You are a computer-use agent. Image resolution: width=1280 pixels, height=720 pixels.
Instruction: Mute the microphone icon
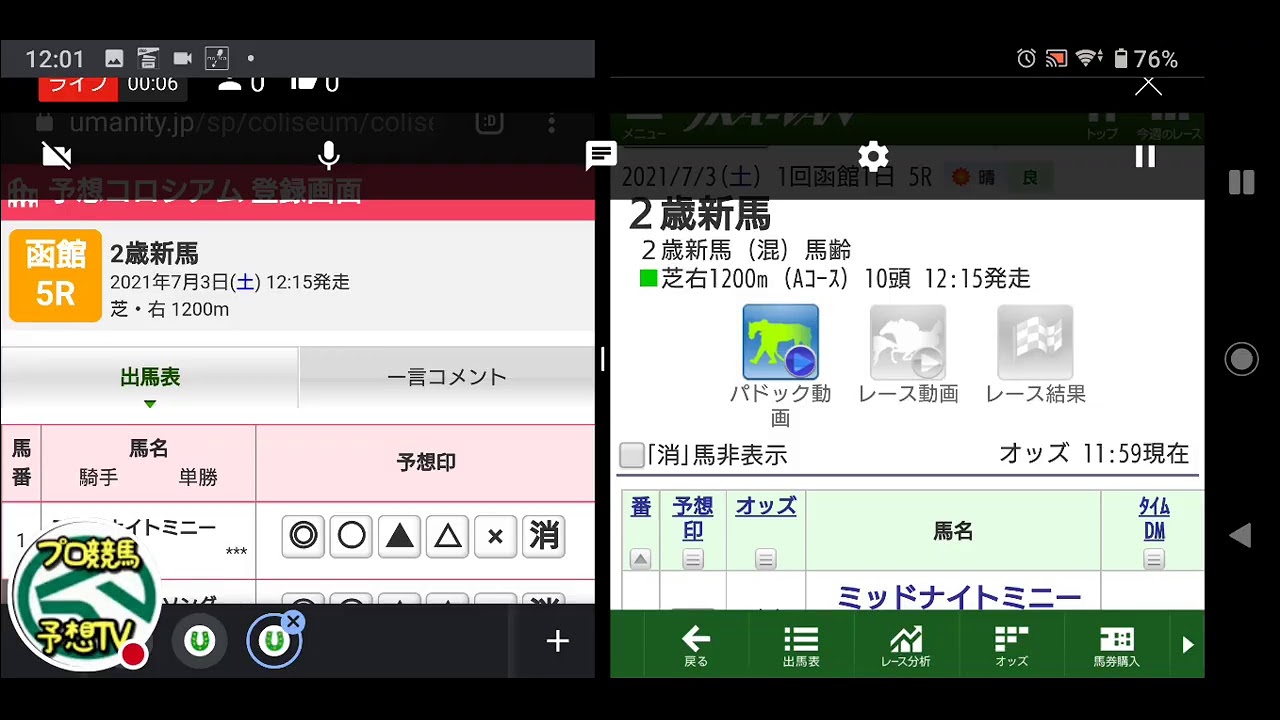pos(328,156)
